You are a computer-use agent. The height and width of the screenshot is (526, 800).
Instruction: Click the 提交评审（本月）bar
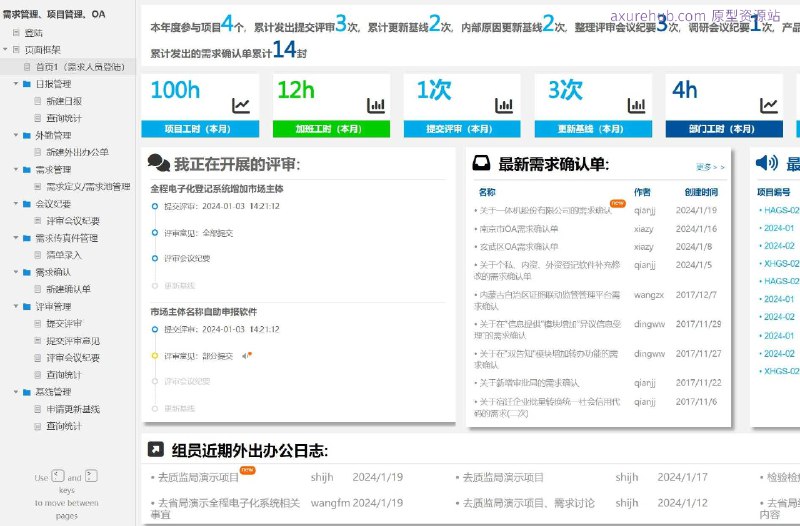[462, 129]
